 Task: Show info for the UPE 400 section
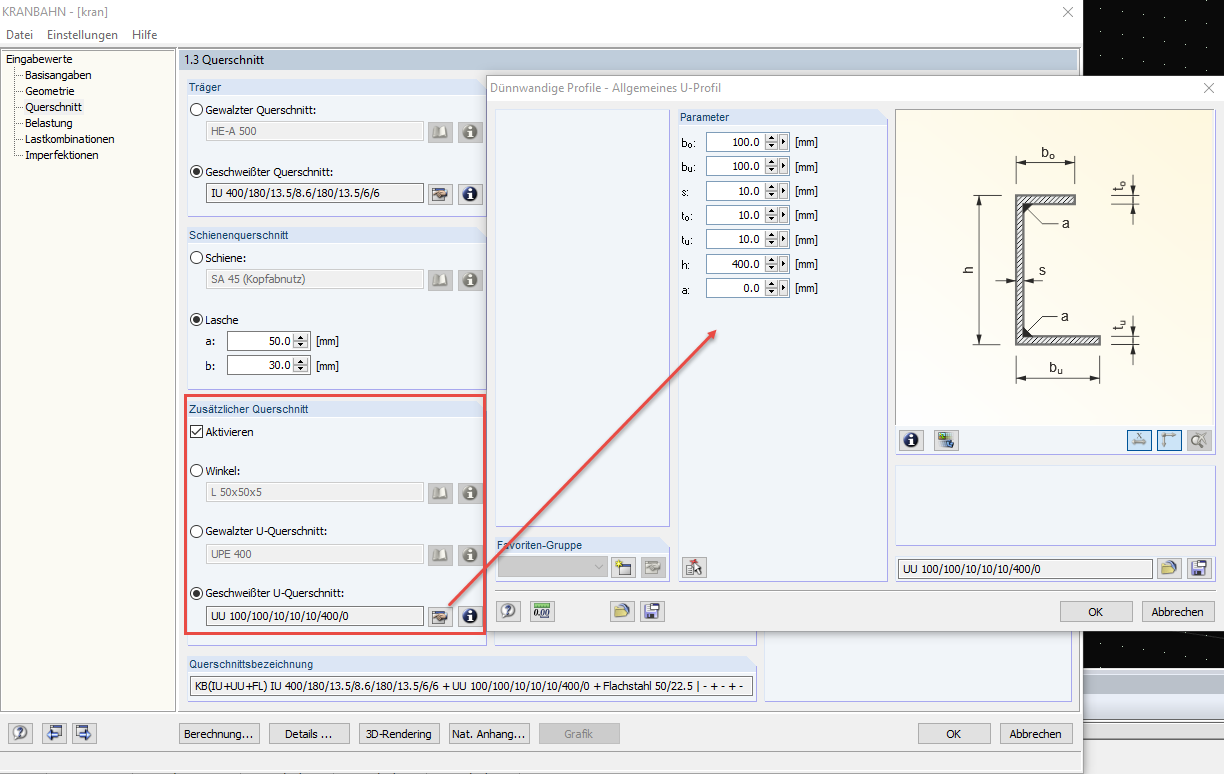pyautogui.click(x=470, y=555)
